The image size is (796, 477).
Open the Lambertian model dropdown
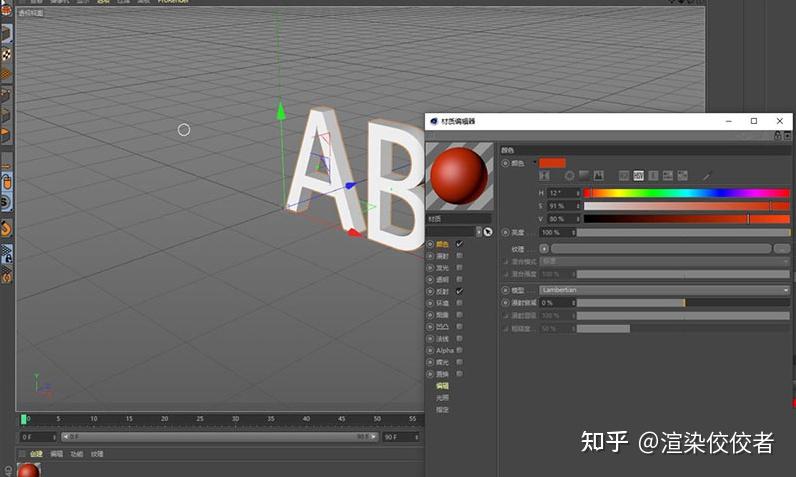point(664,290)
